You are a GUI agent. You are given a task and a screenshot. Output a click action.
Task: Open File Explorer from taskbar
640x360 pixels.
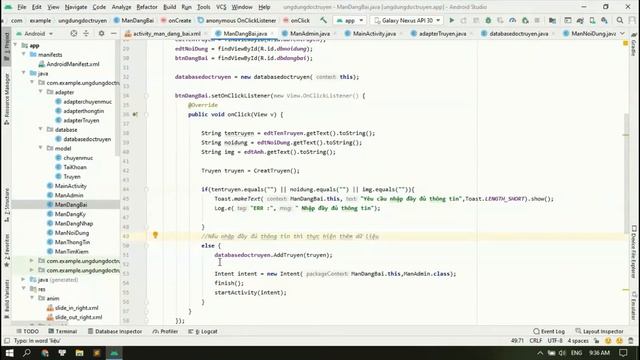click(79, 353)
